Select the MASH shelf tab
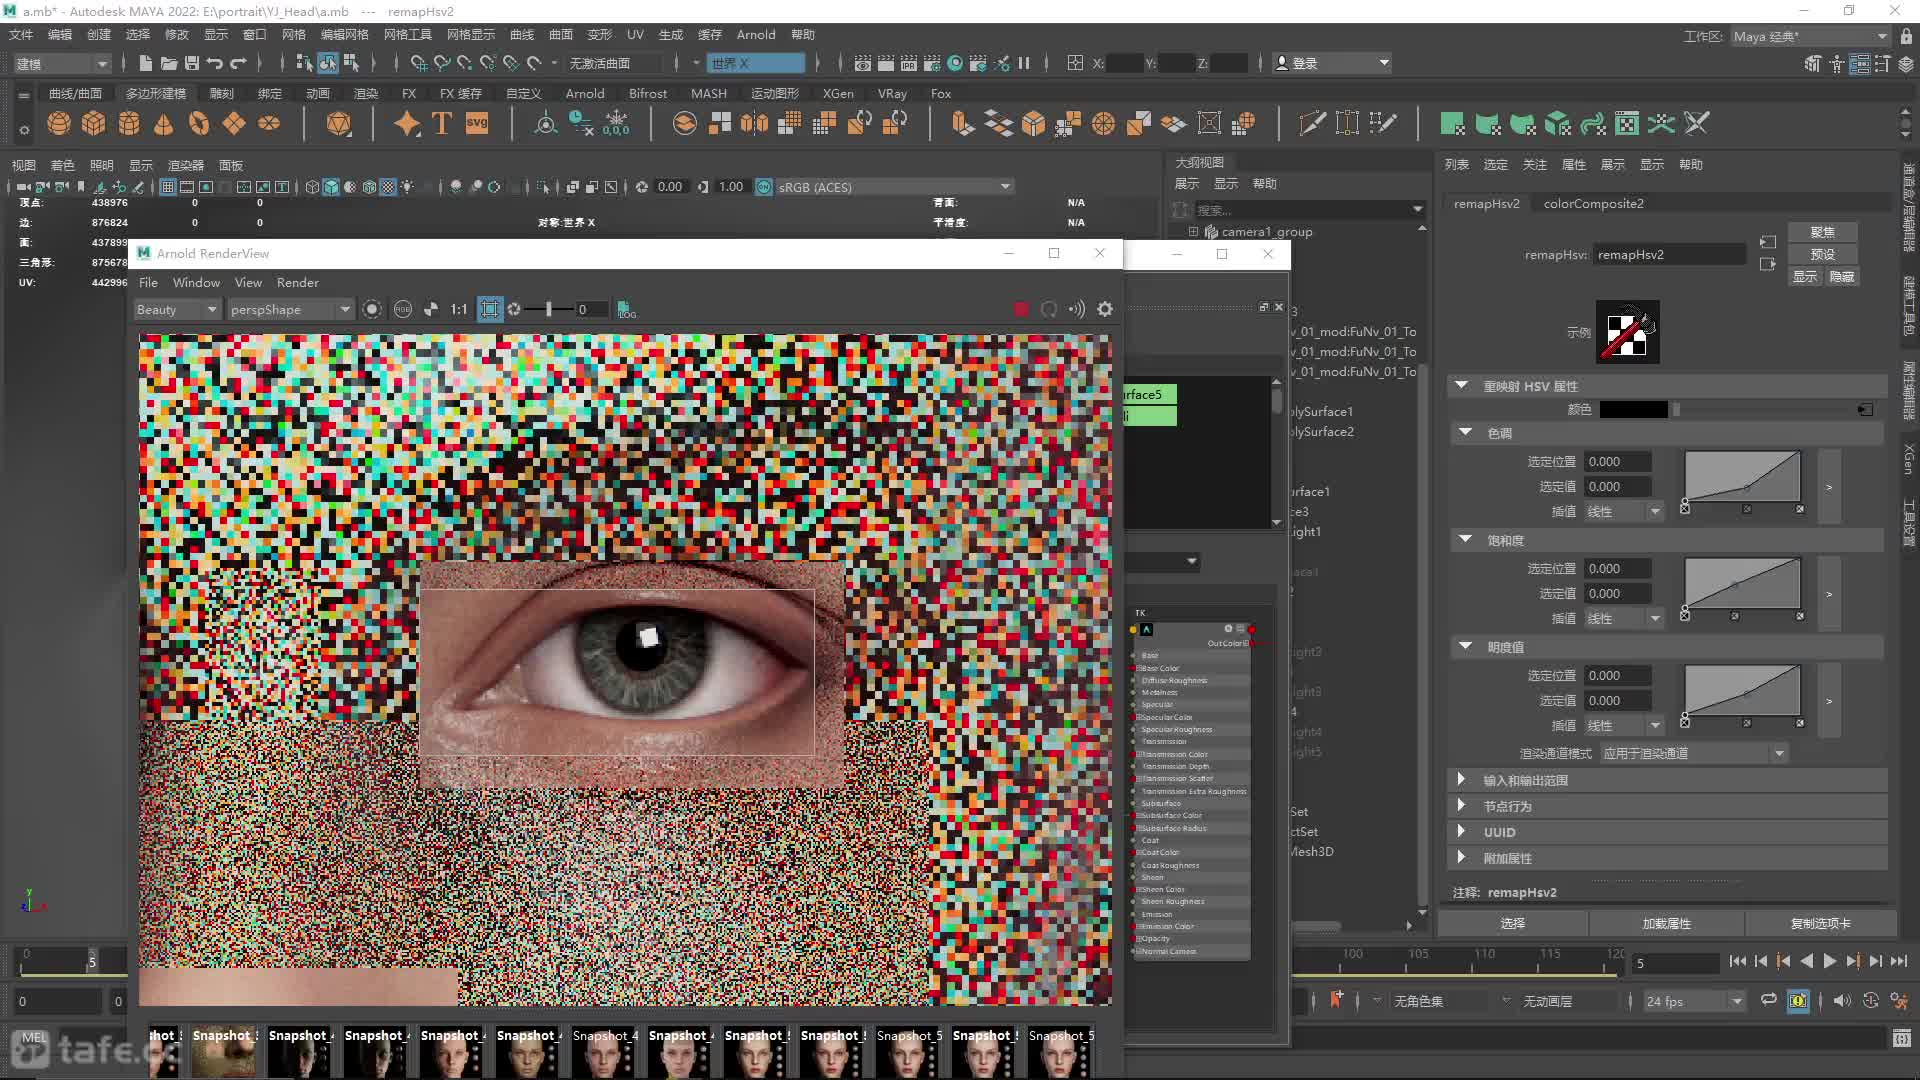Screen dimensions: 1920x1080 coord(709,93)
